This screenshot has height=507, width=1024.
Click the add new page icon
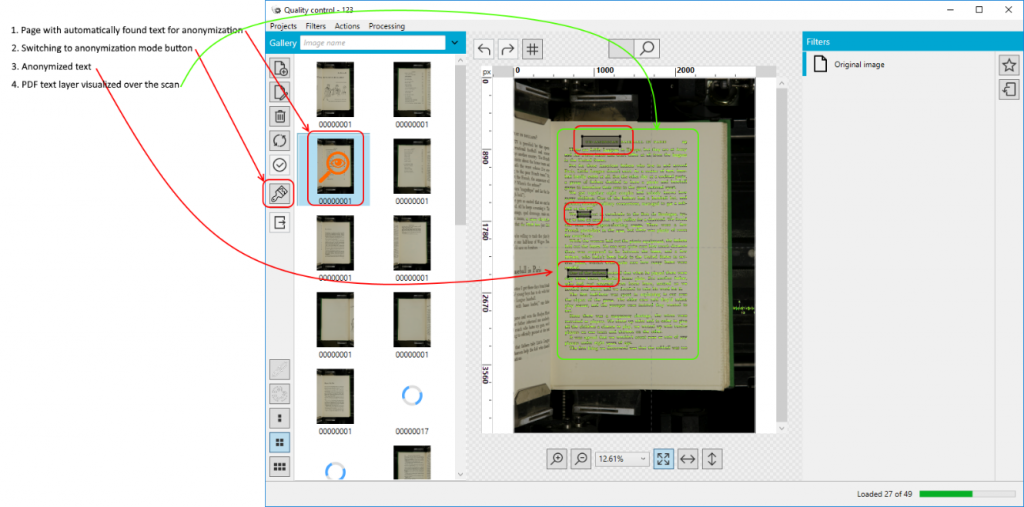(280, 69)
